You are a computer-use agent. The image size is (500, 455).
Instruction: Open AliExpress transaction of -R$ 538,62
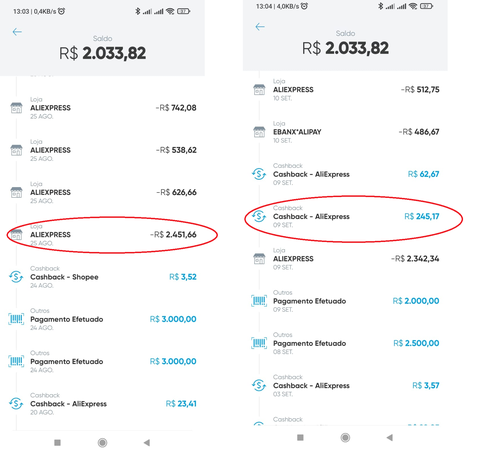coord(103,150)
